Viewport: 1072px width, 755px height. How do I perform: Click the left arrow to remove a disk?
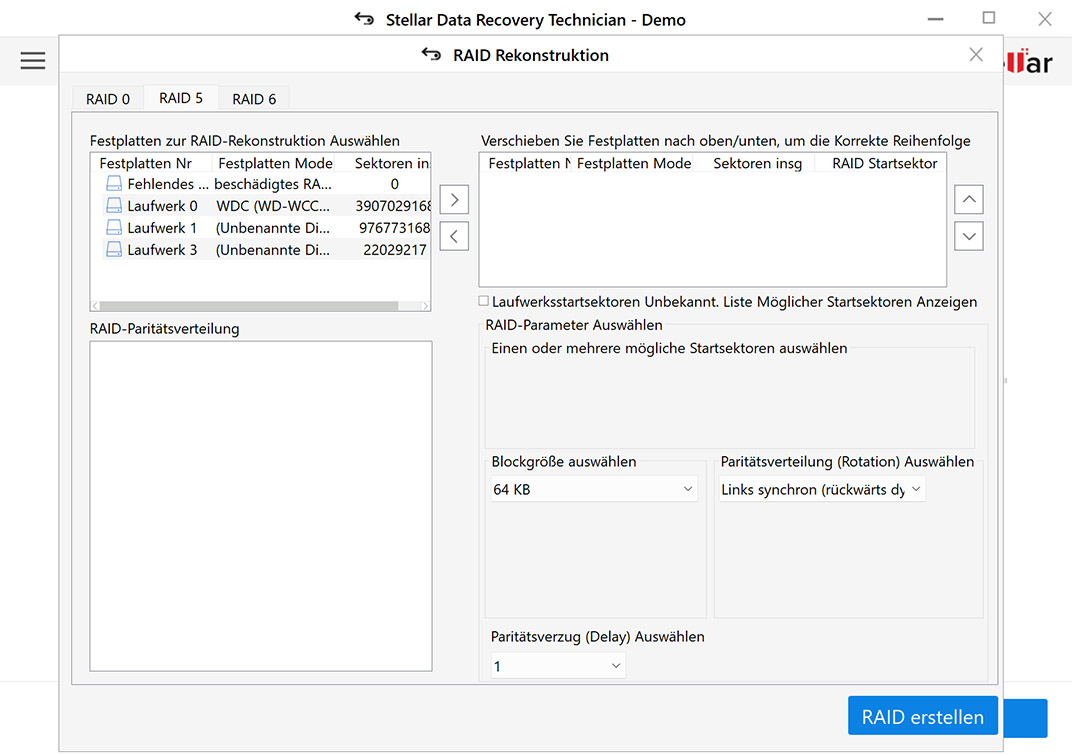454,236
